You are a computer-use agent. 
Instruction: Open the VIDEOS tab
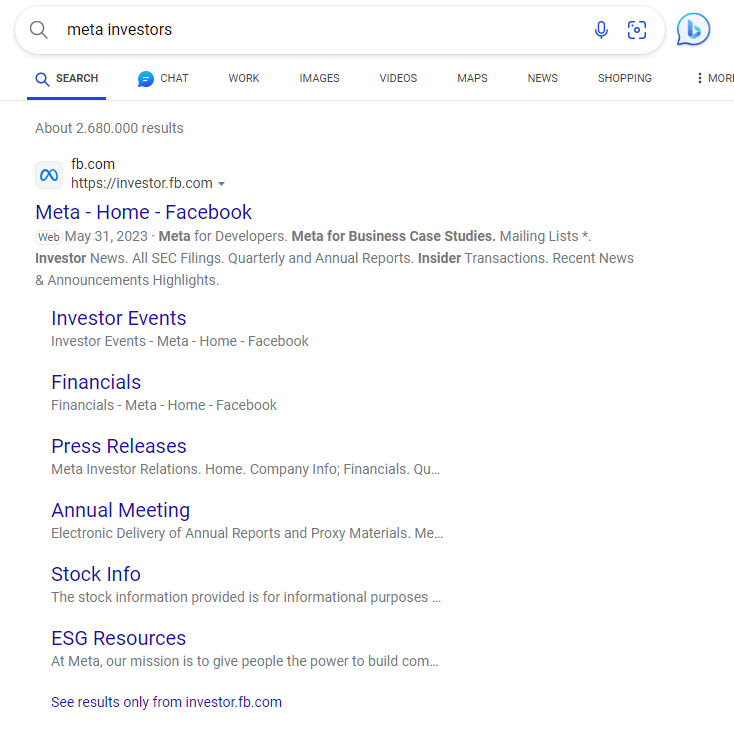398,78
